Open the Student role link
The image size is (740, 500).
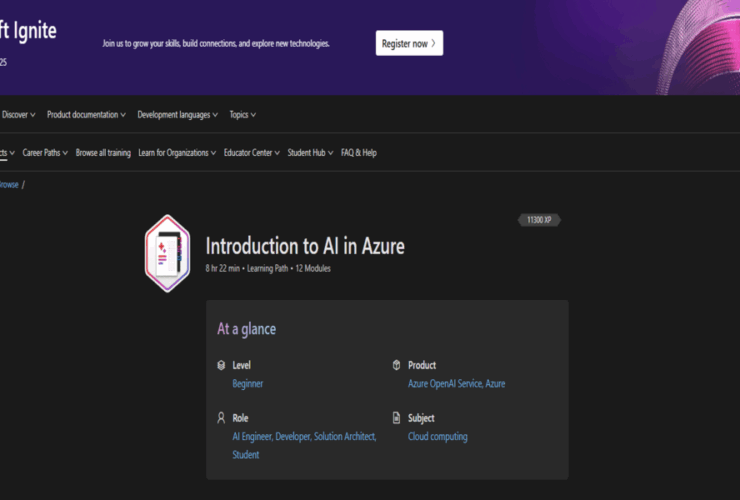pos(245,455)
